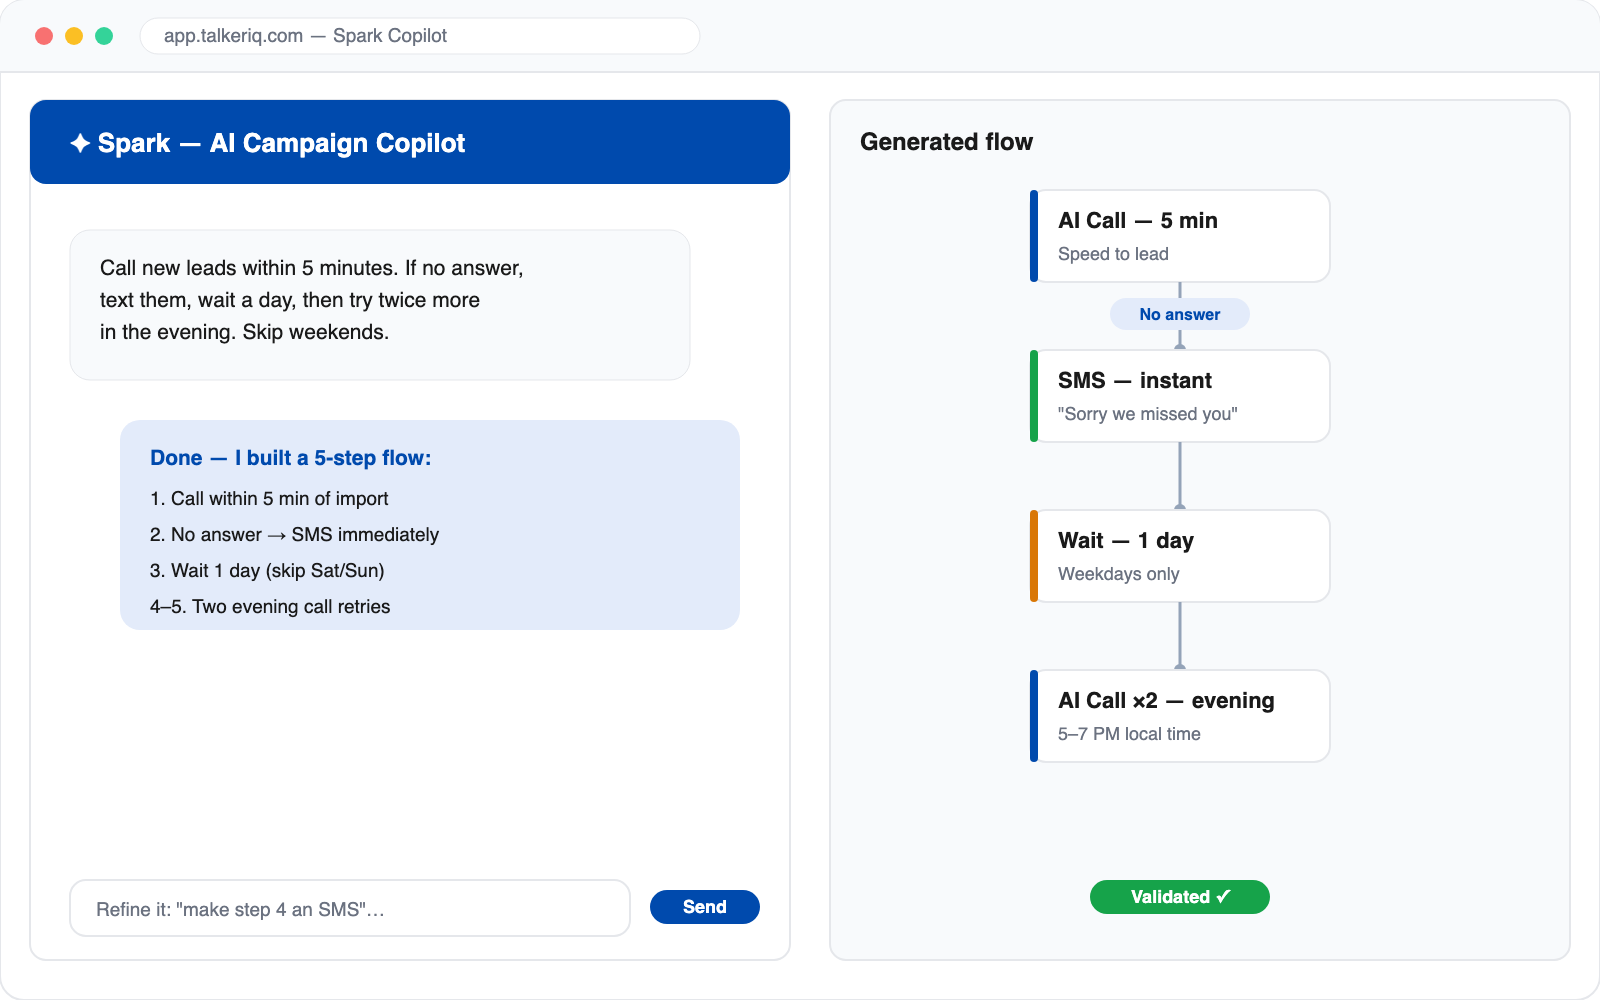
Task: Open the Wait — 1 day step
Action: click(1180, 556)
